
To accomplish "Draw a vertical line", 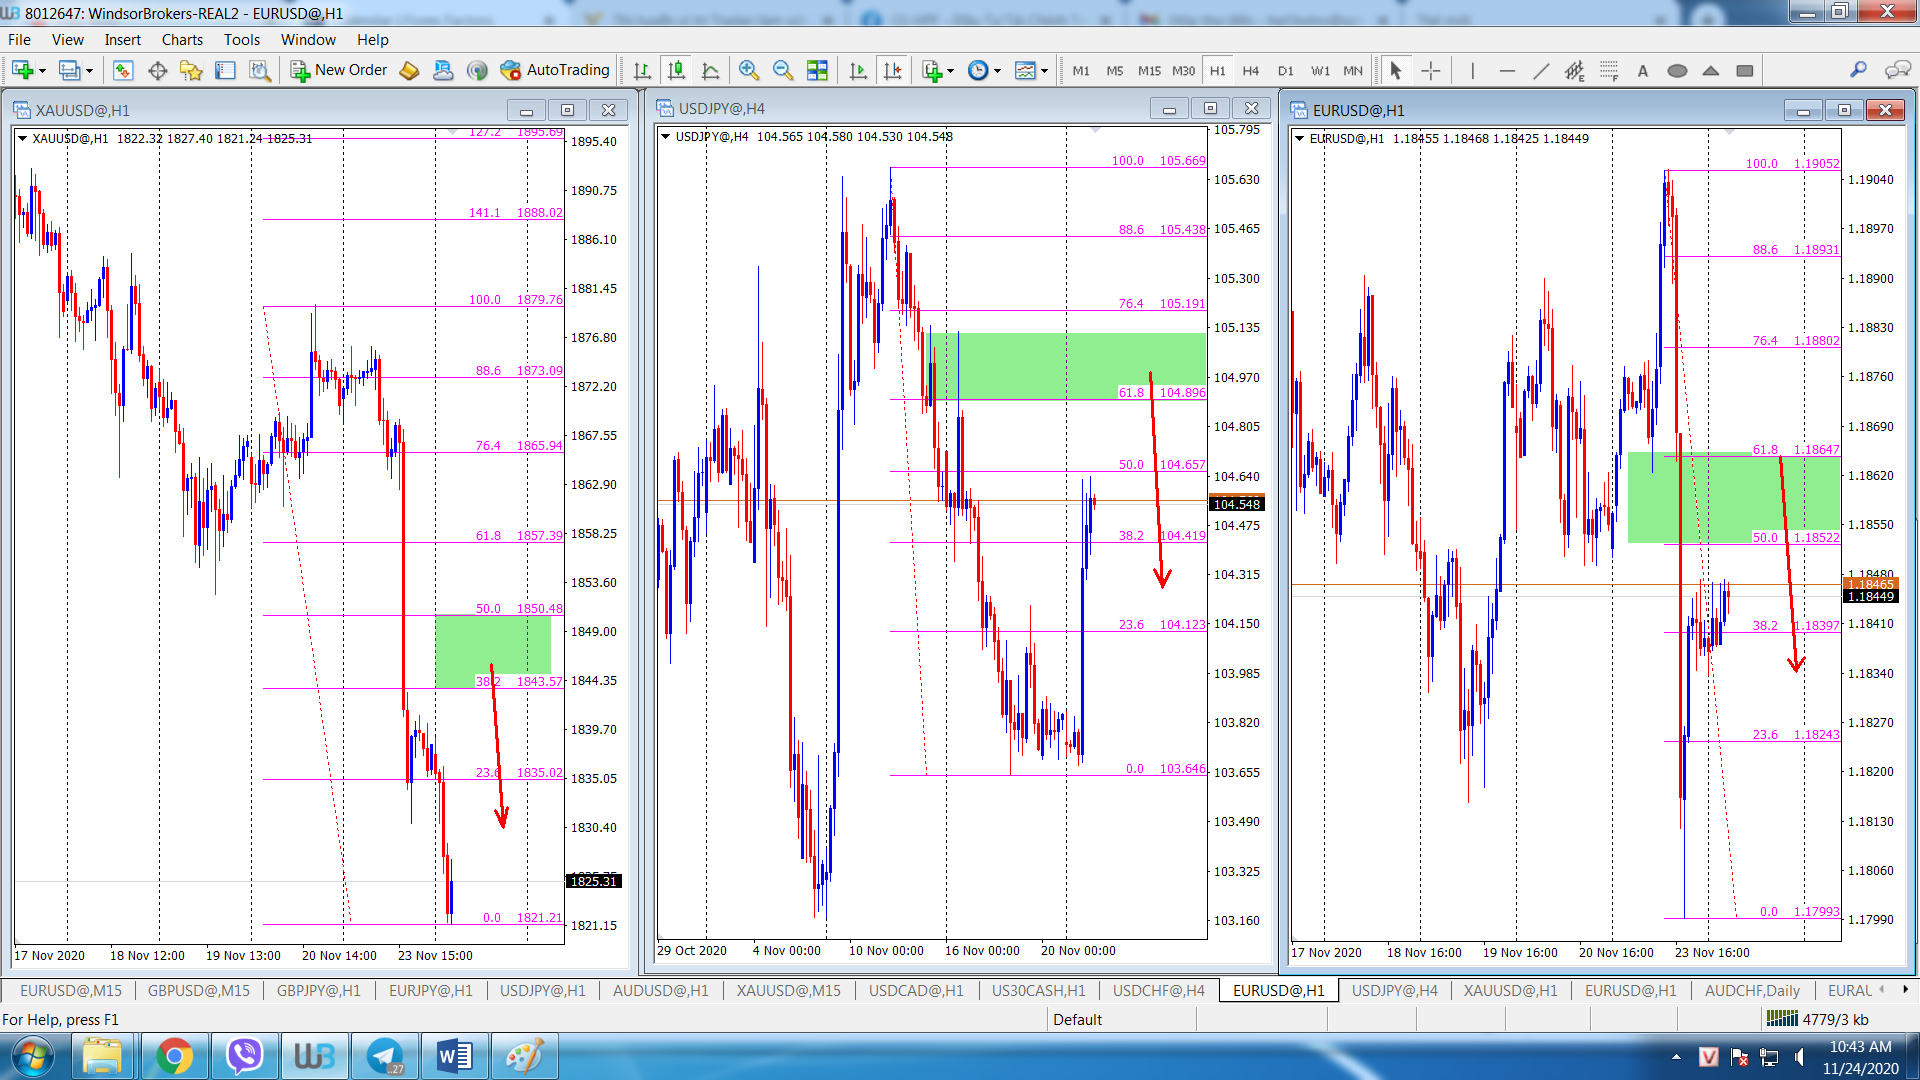I will [1473, 70].
